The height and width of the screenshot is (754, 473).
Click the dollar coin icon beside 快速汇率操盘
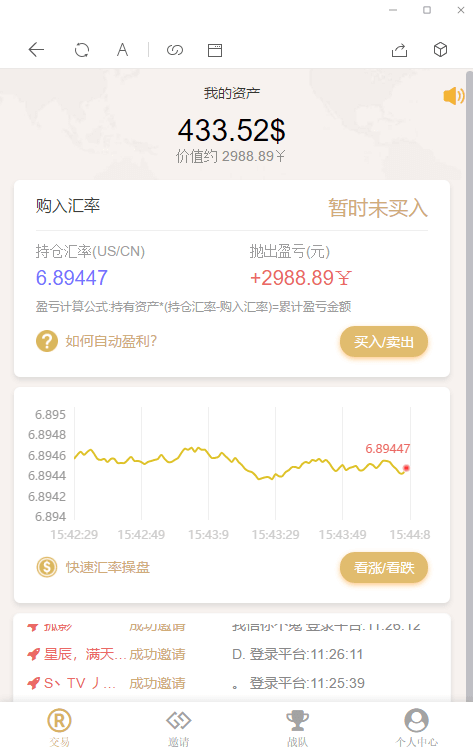[x=47, y=567]
